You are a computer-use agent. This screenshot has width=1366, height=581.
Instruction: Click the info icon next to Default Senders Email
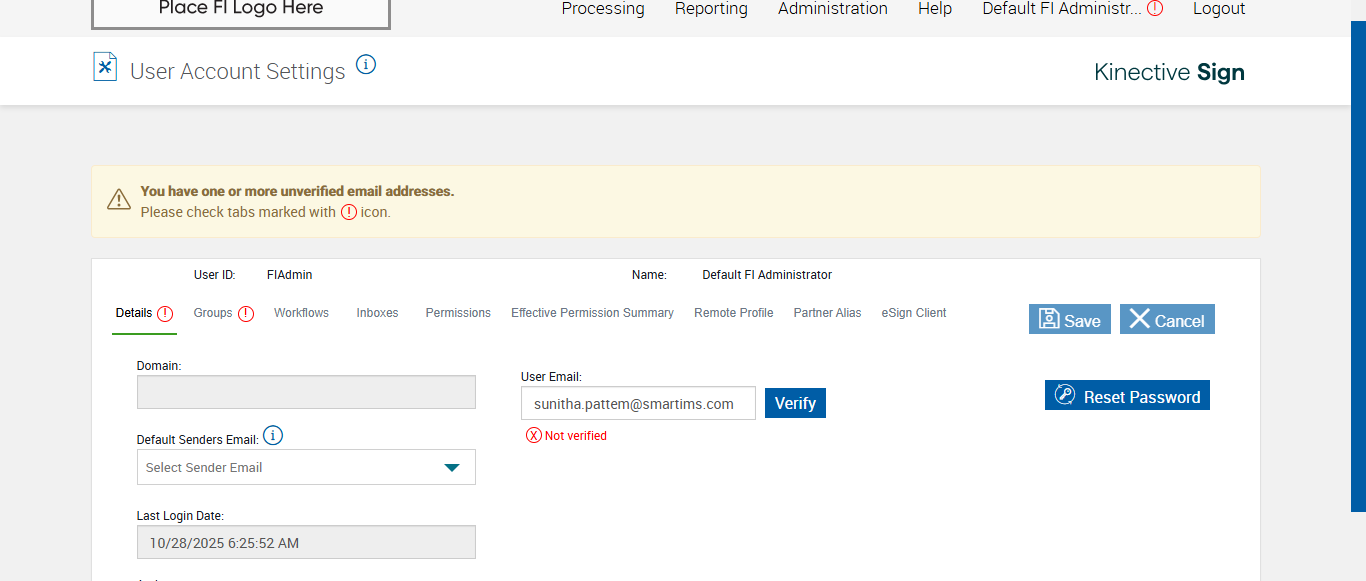coord(273,436)
